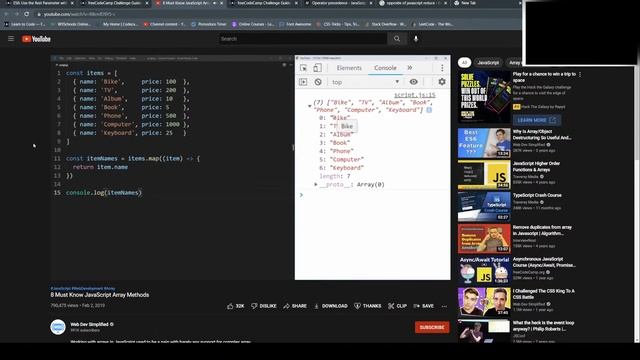
Task: Expand more DevTools tabs chevron
Action: click(x=409, y=68)
